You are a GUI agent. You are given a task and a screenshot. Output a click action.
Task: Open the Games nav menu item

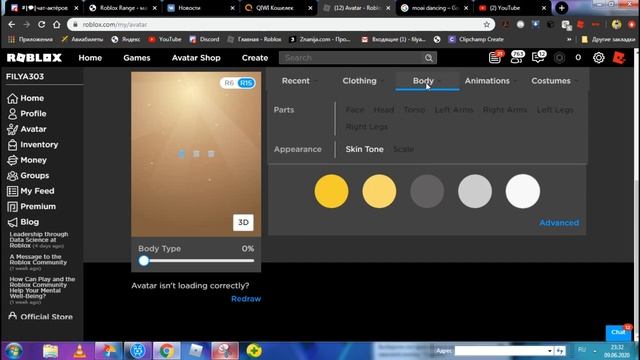click(137, 58)
